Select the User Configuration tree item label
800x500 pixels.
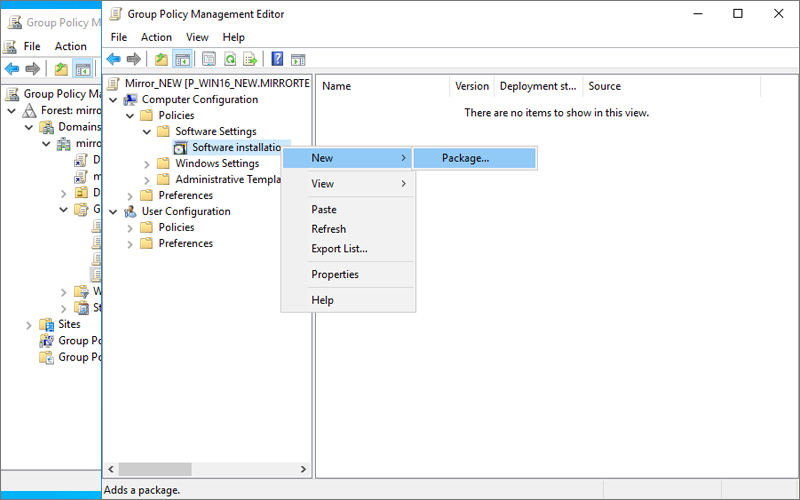click(x=186, y=211)
